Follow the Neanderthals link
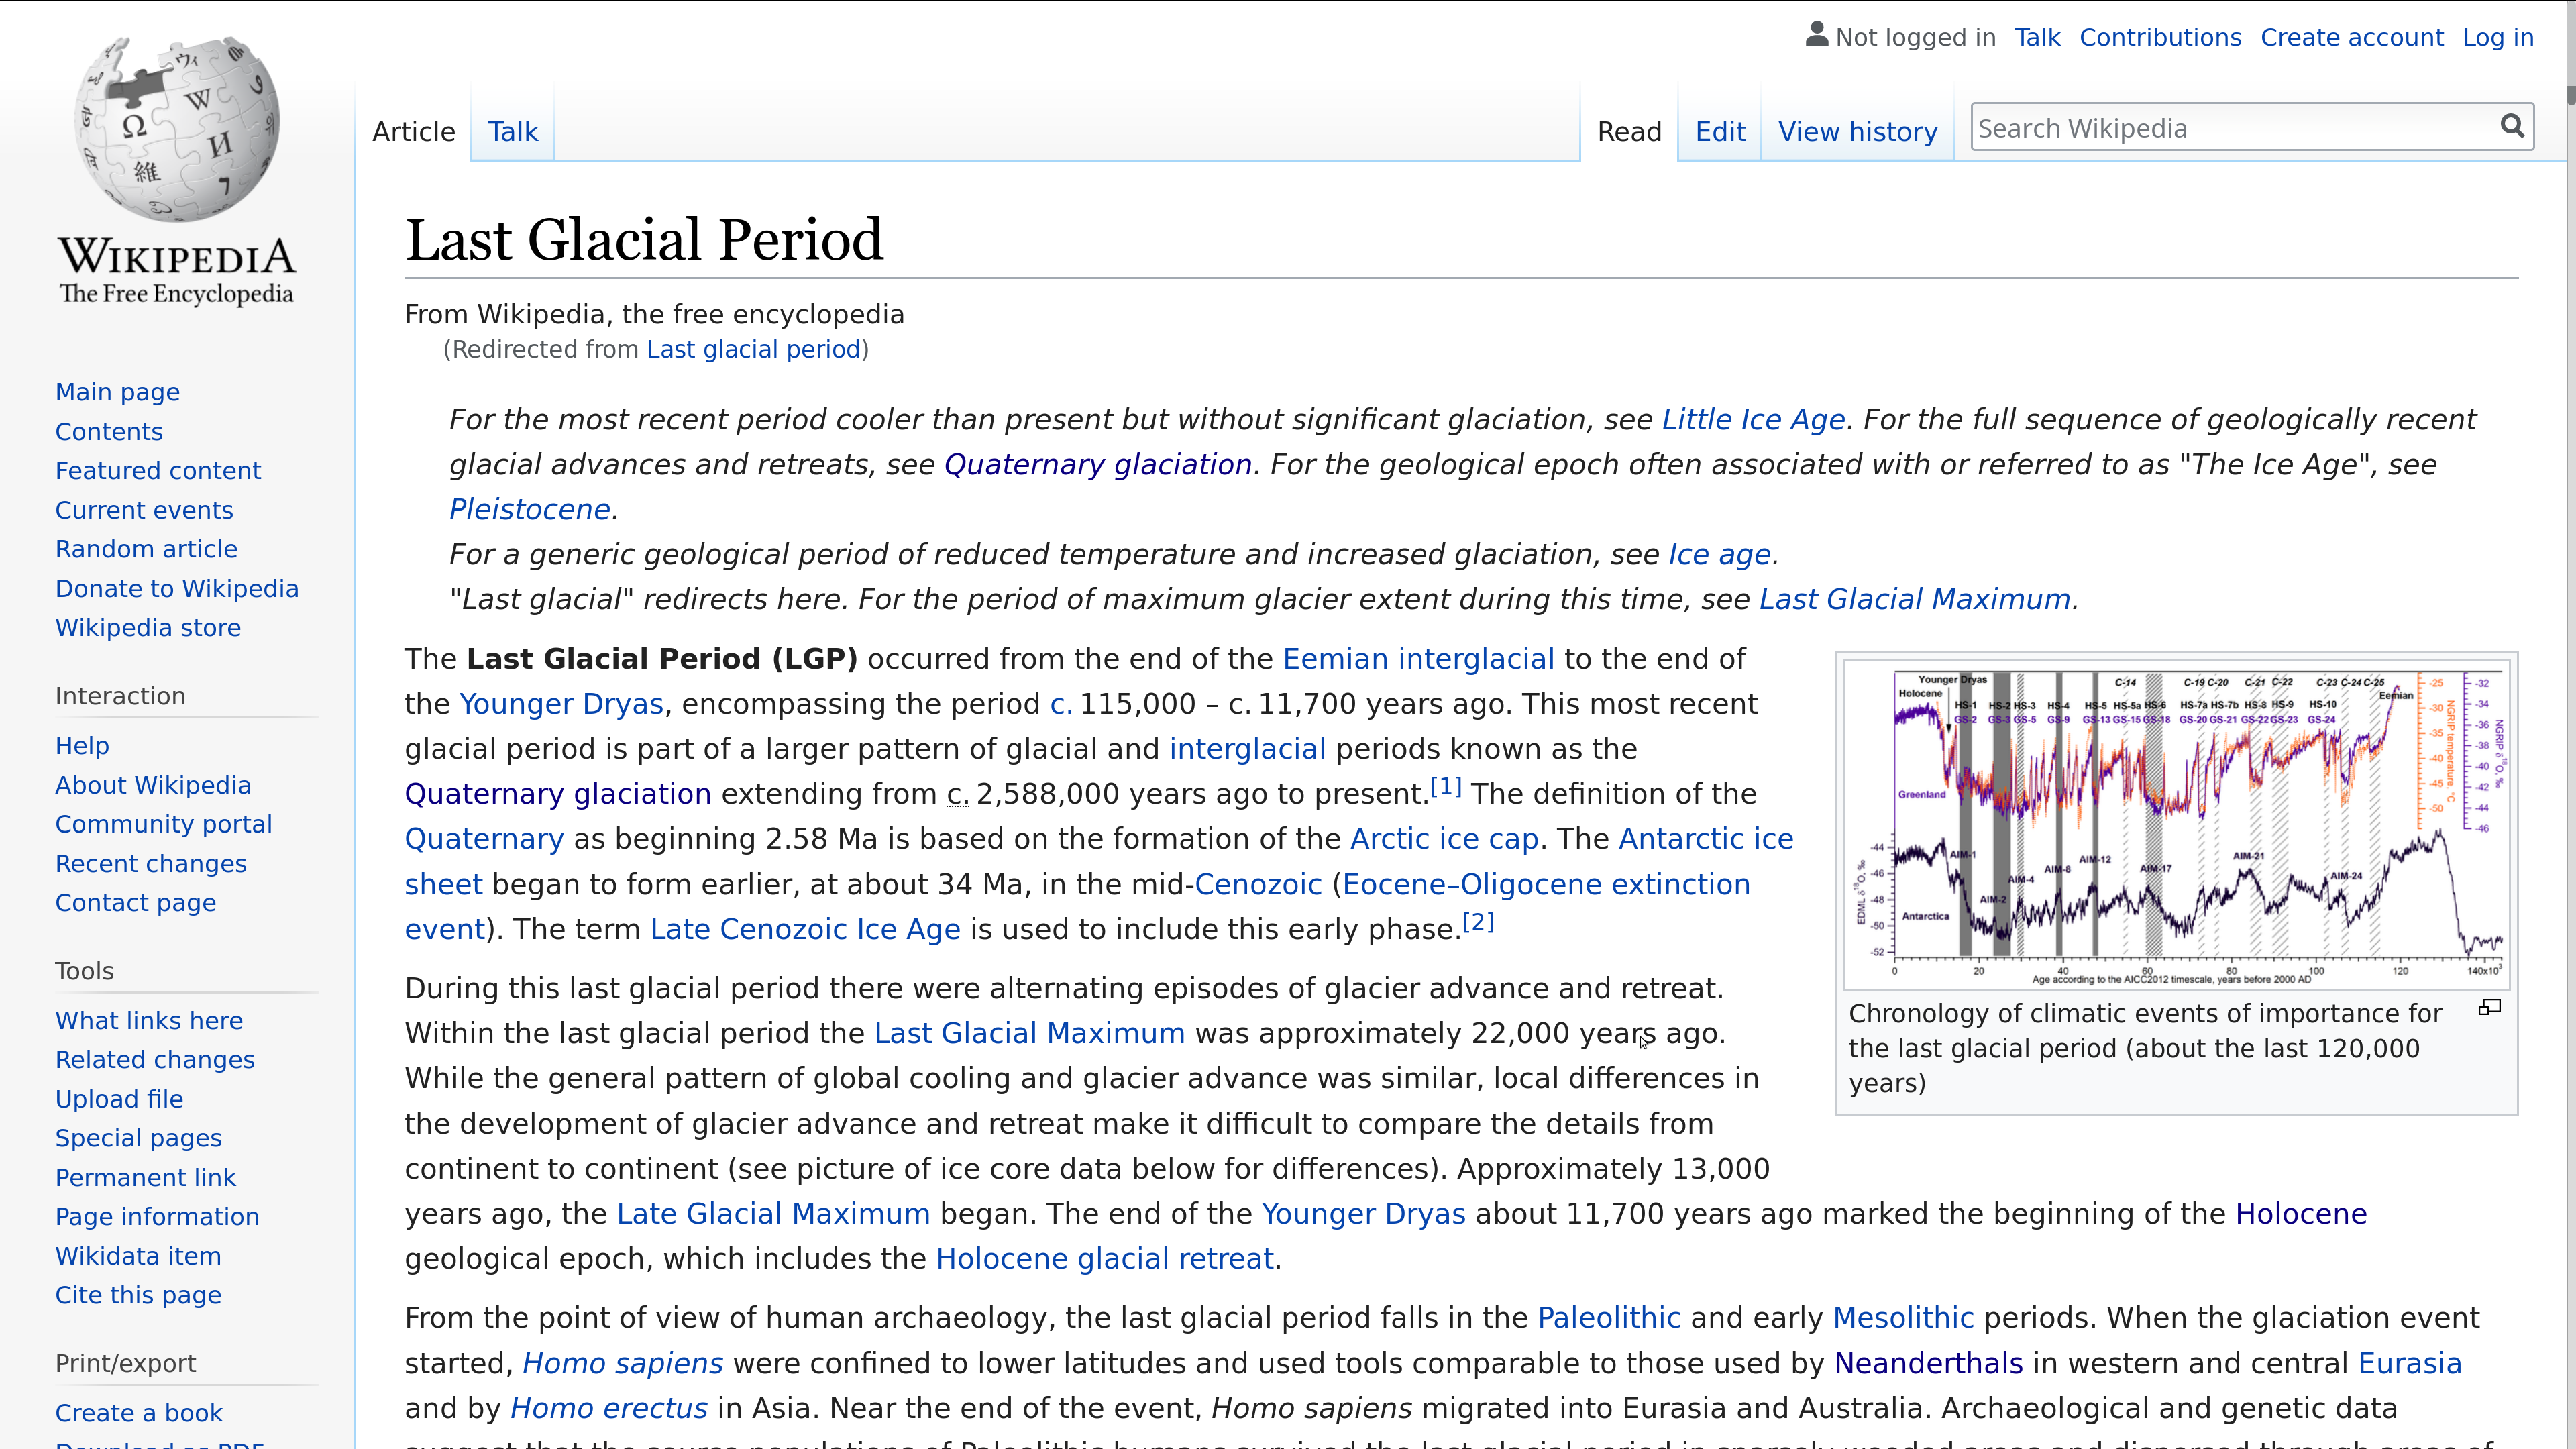Image resolution: width=2576 pixels, height=1449 pixels. pyautogui.click(x=1928, y=1363)
